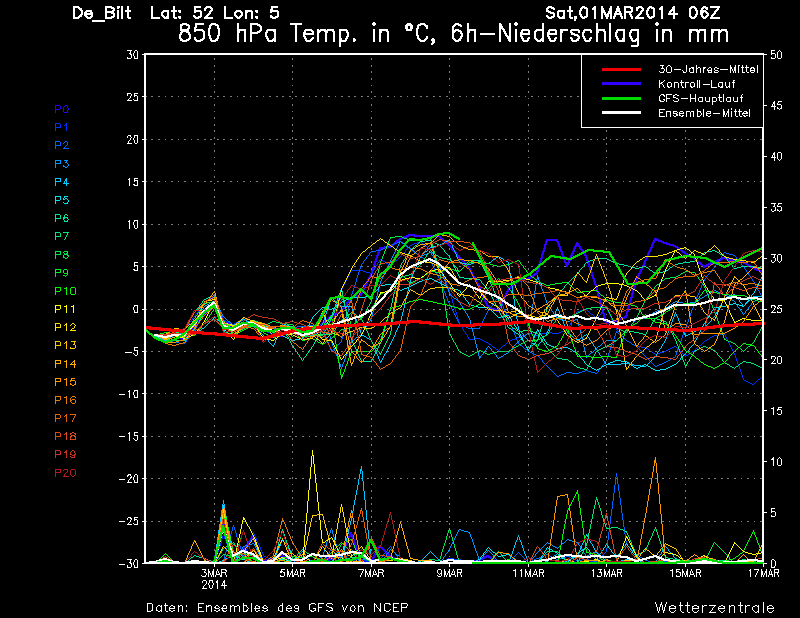800x618 pixels.
Task: Click the 'Daten: Ensembles des GFS von NCEP' text
Action: point(277,607)
